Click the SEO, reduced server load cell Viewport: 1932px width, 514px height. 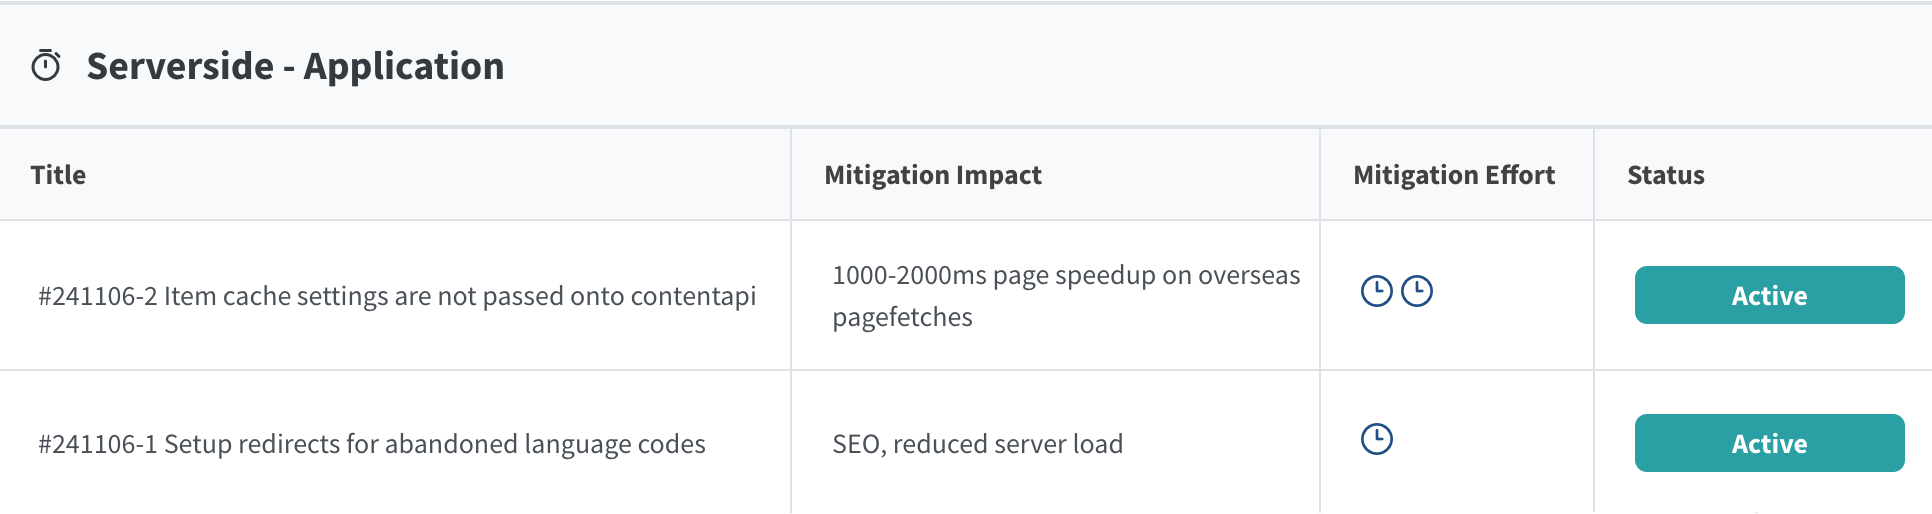1056,444
